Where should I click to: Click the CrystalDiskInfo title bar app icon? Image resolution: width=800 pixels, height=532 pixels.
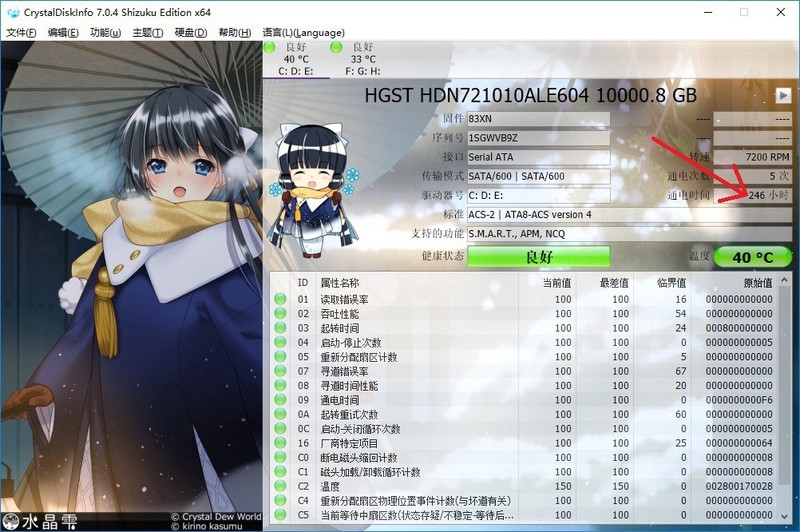pos(13,13)
